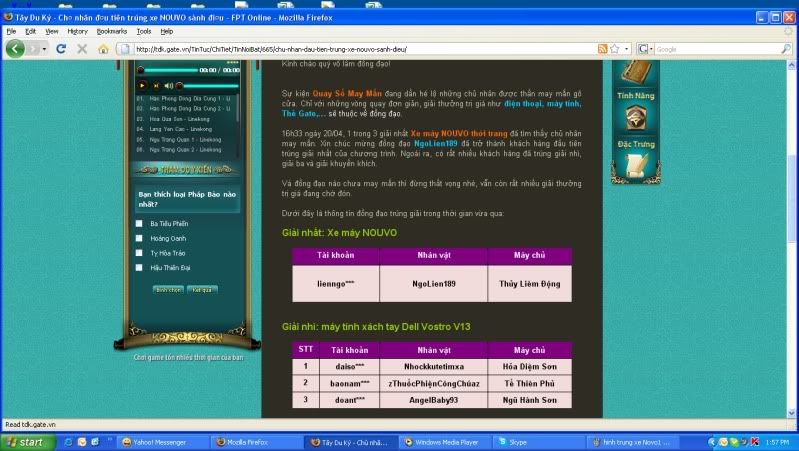Open the back/forward history dropdown arrow
799x451 pixels.
[45, 49]
